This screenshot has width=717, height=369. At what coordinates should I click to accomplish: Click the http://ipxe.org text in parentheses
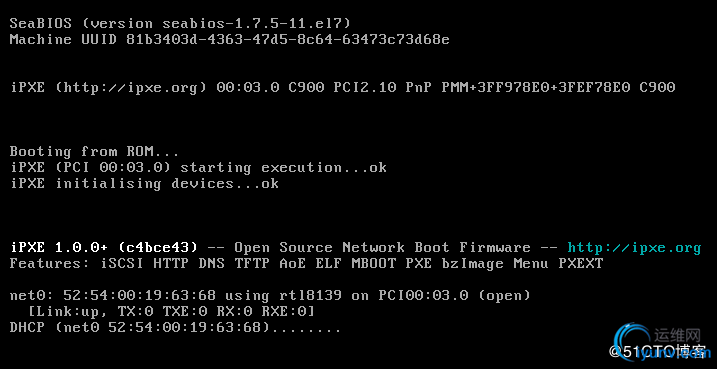coord(131,87)
